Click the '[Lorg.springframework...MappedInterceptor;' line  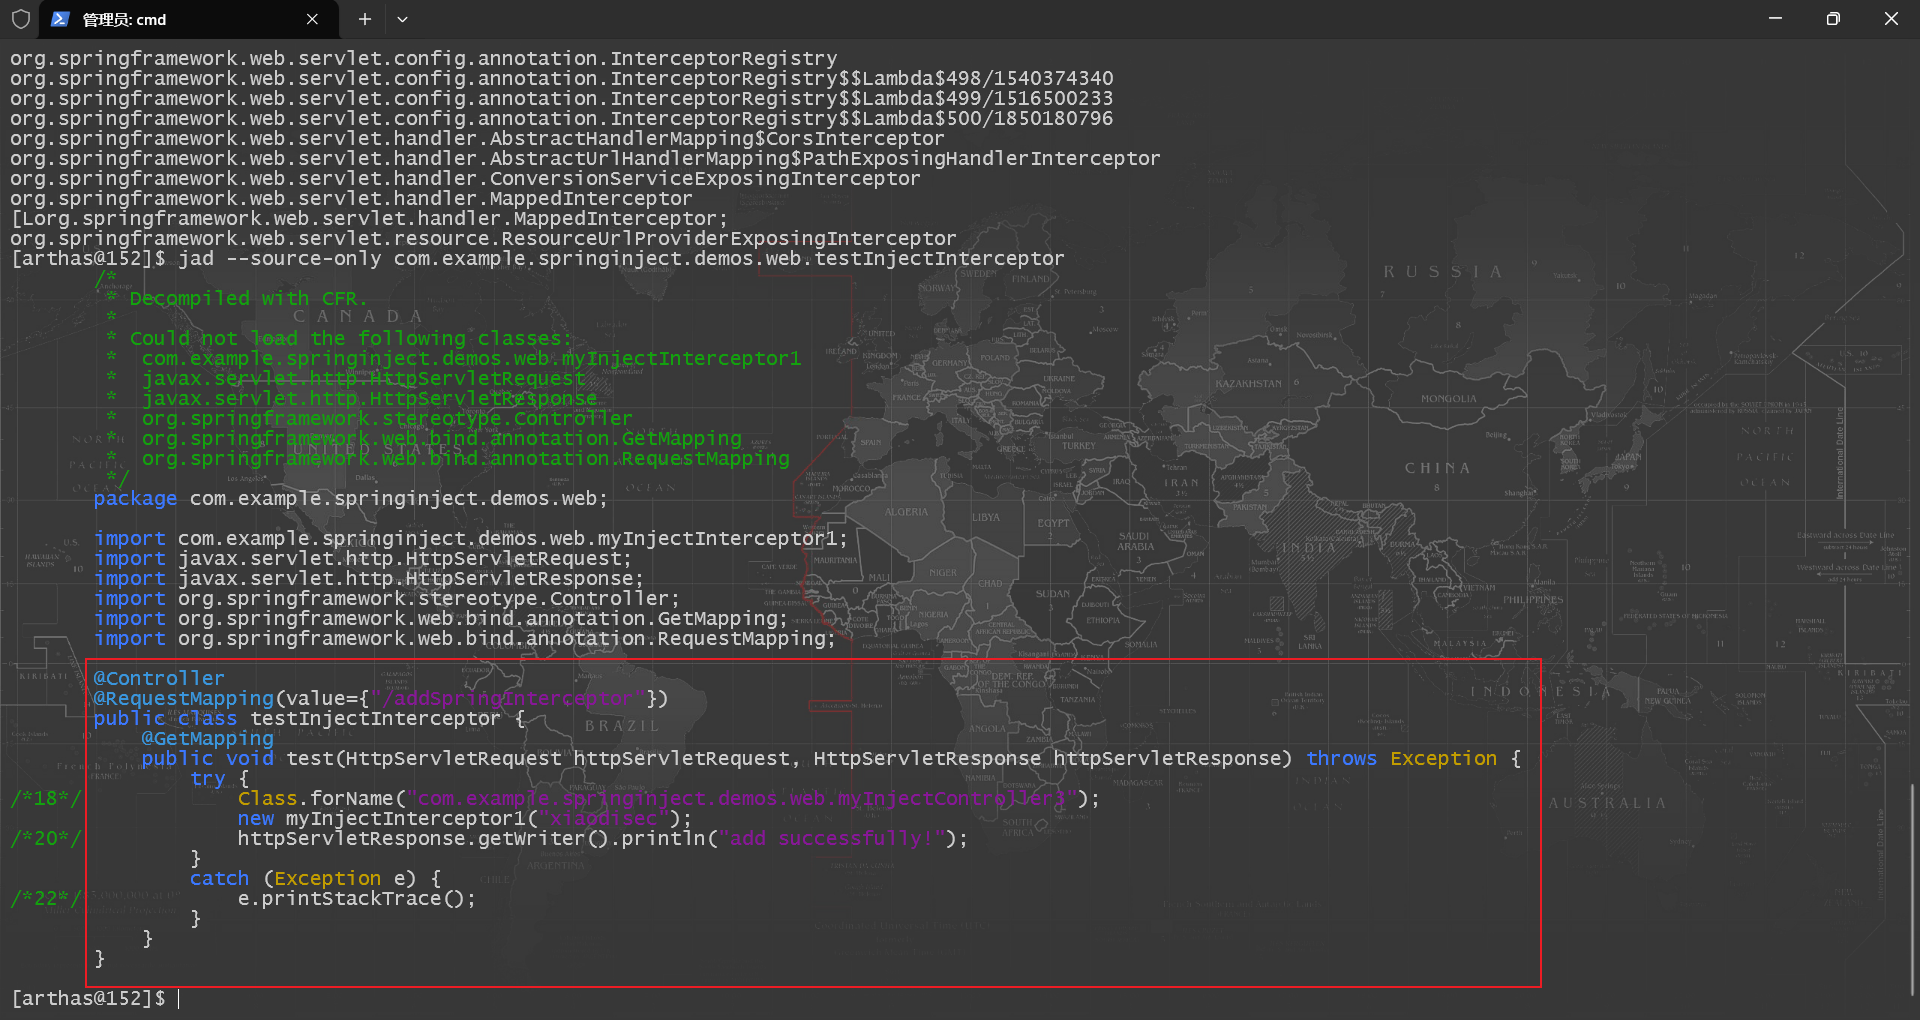point(369,219)
